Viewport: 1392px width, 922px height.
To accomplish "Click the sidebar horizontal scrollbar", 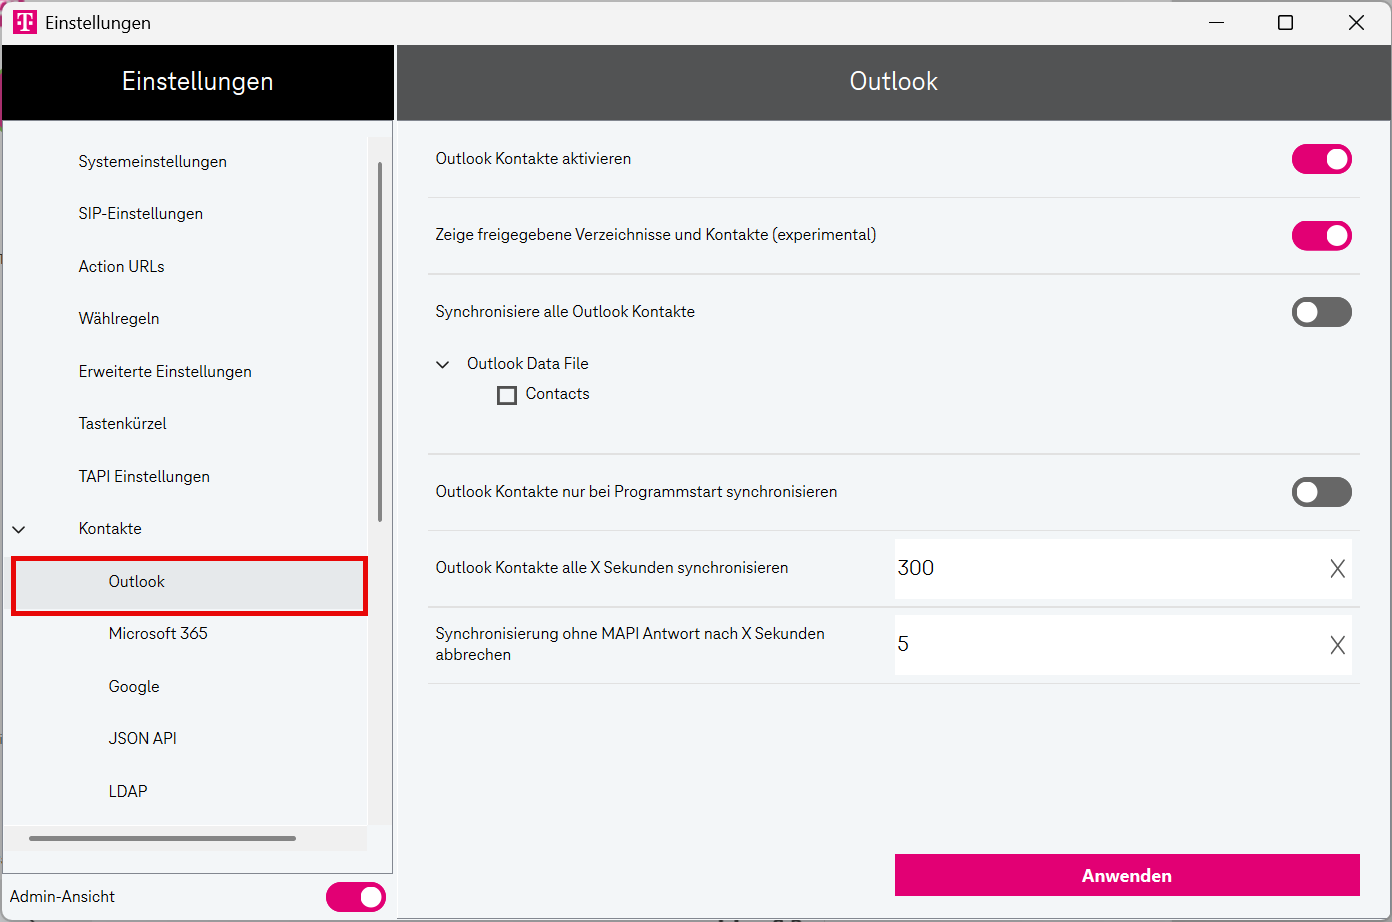I will pos(162,838).
